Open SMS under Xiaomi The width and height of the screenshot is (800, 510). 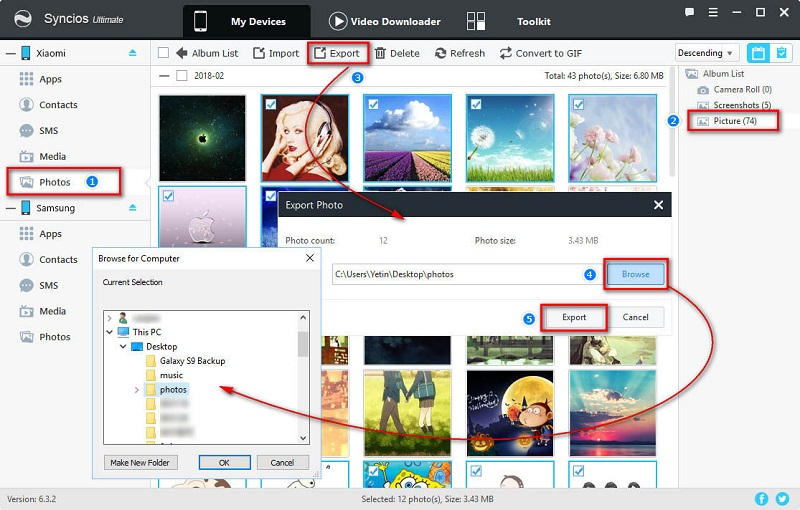point(39,131)
